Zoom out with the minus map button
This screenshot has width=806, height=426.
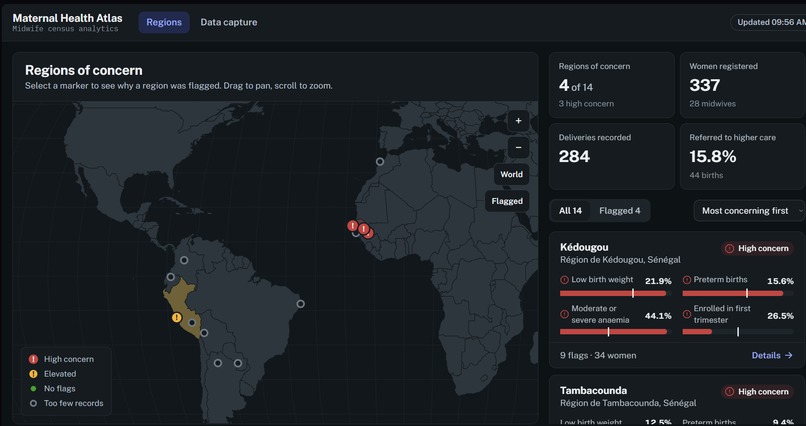coord(518,147)
